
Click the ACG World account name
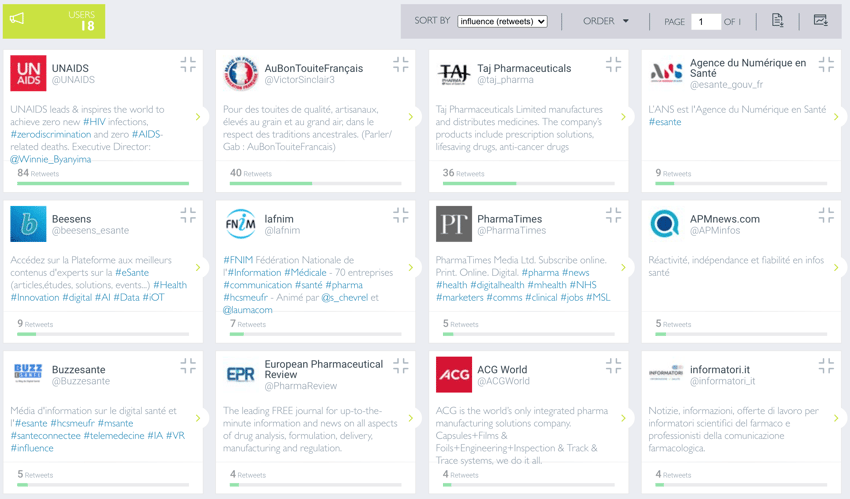click(502, 370)
